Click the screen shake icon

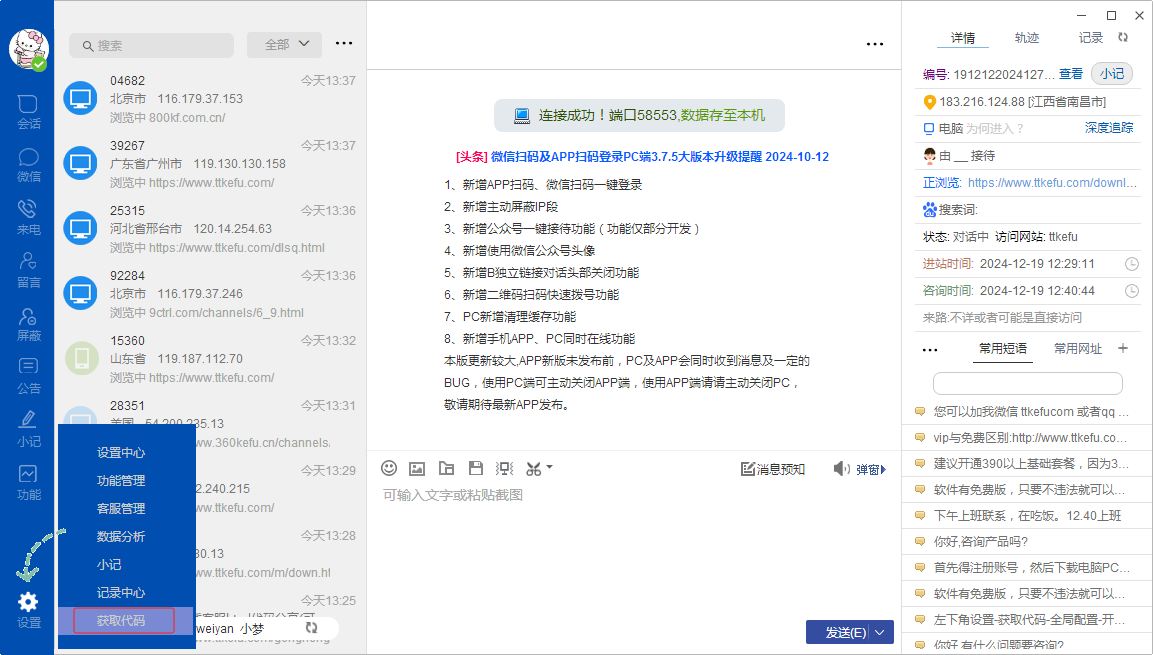coord(505,468)
